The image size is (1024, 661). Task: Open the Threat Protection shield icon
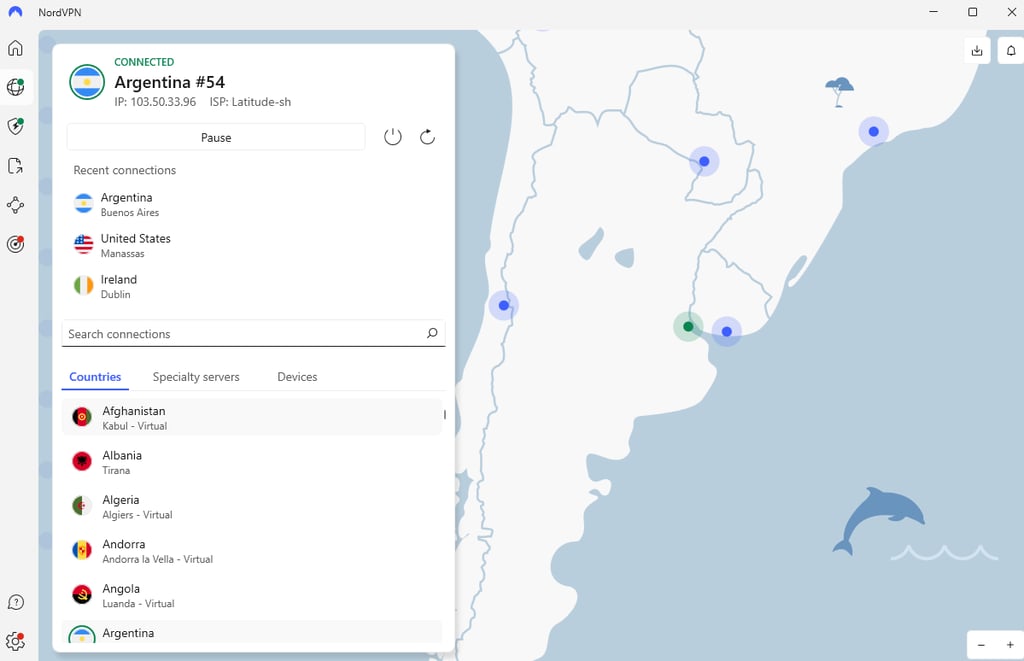(x=16, y=126)
